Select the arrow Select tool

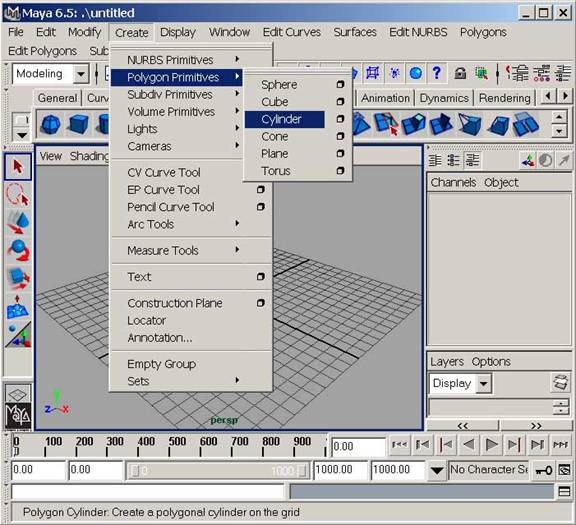(x=18, y=167)
